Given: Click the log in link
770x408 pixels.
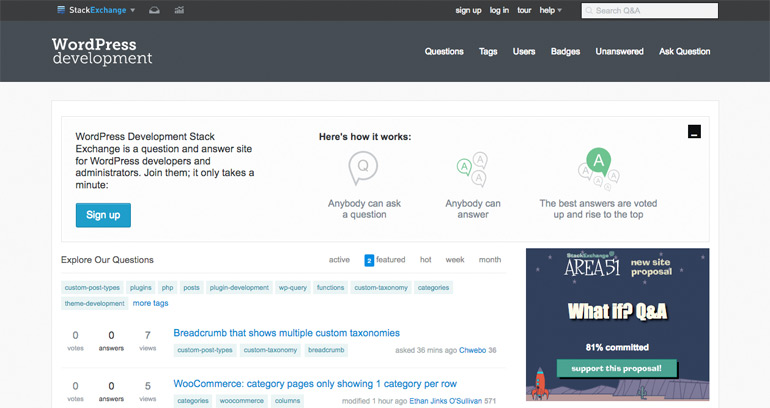Looking at the screenshot, I should click(499, 10).
